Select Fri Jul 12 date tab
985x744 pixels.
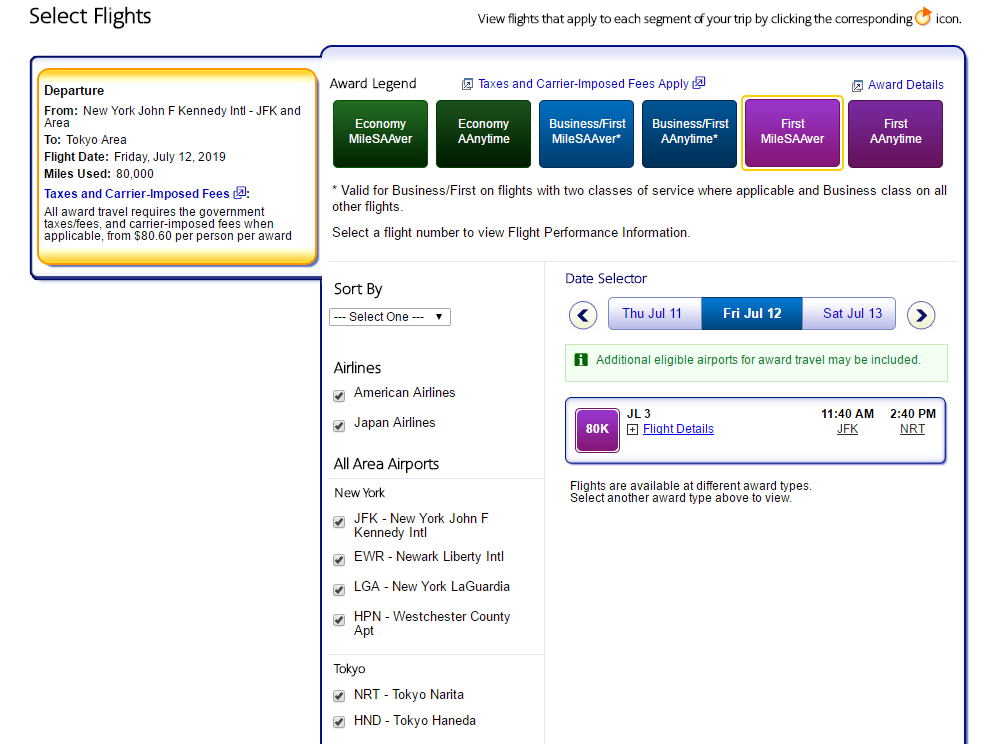[752, 314]
